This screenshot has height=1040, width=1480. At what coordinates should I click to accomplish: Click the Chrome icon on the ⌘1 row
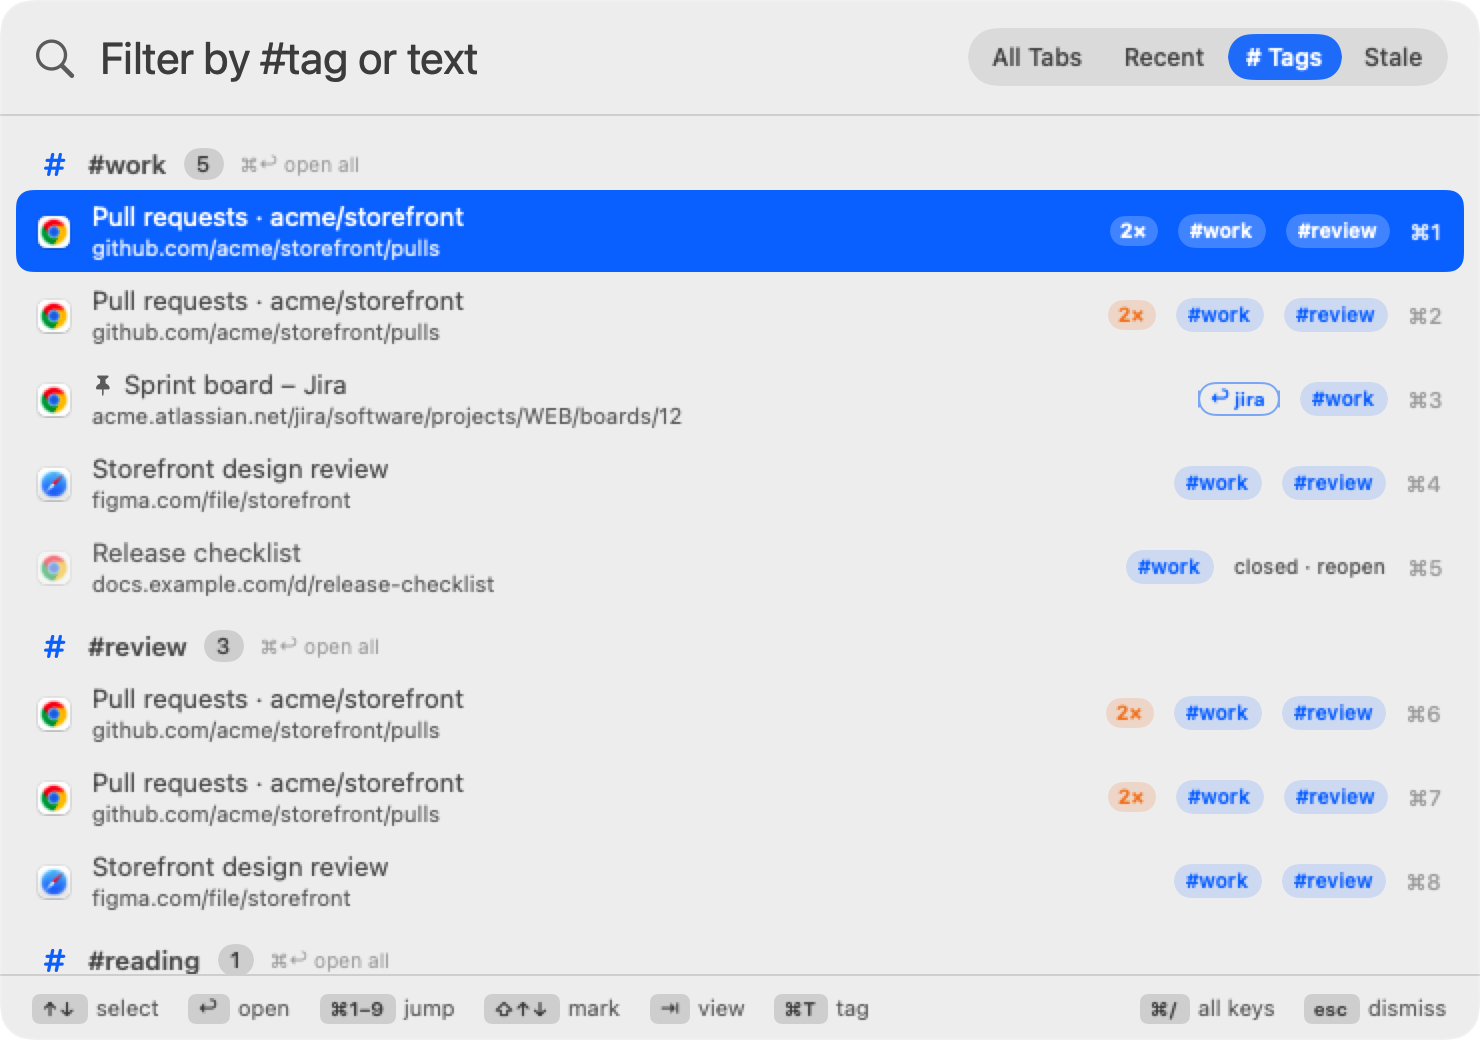54,232
